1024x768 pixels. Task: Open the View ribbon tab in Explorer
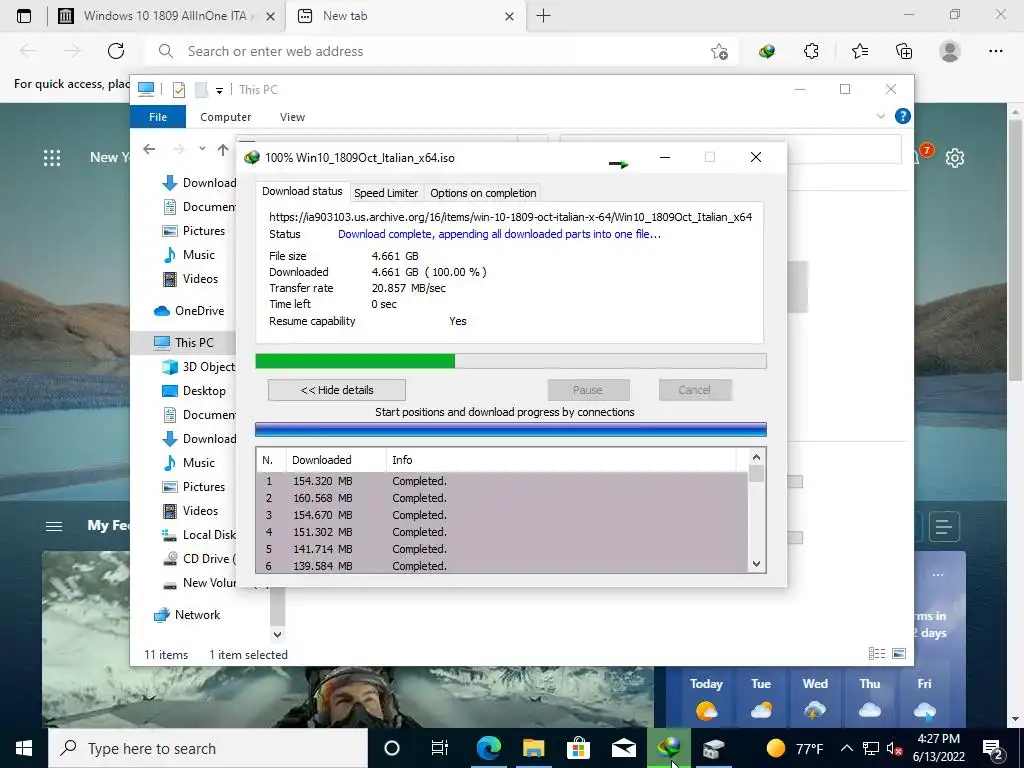coord(292,117)
